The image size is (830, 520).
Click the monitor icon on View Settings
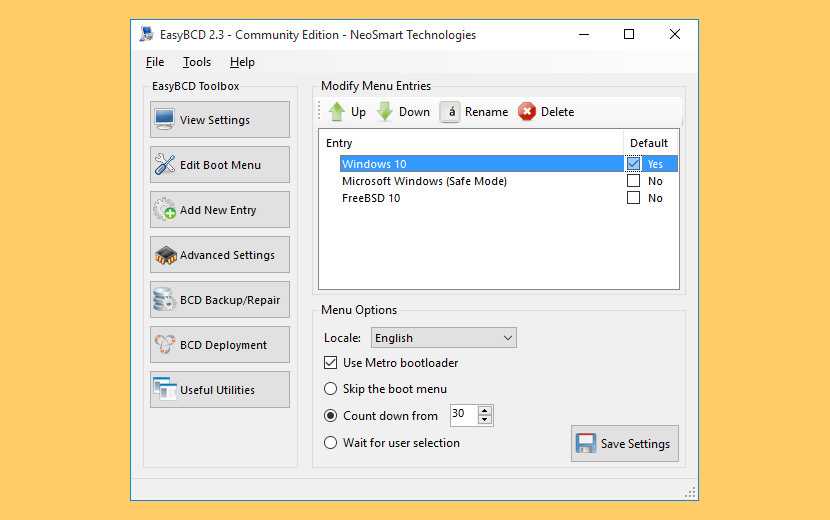click(164, 120)
